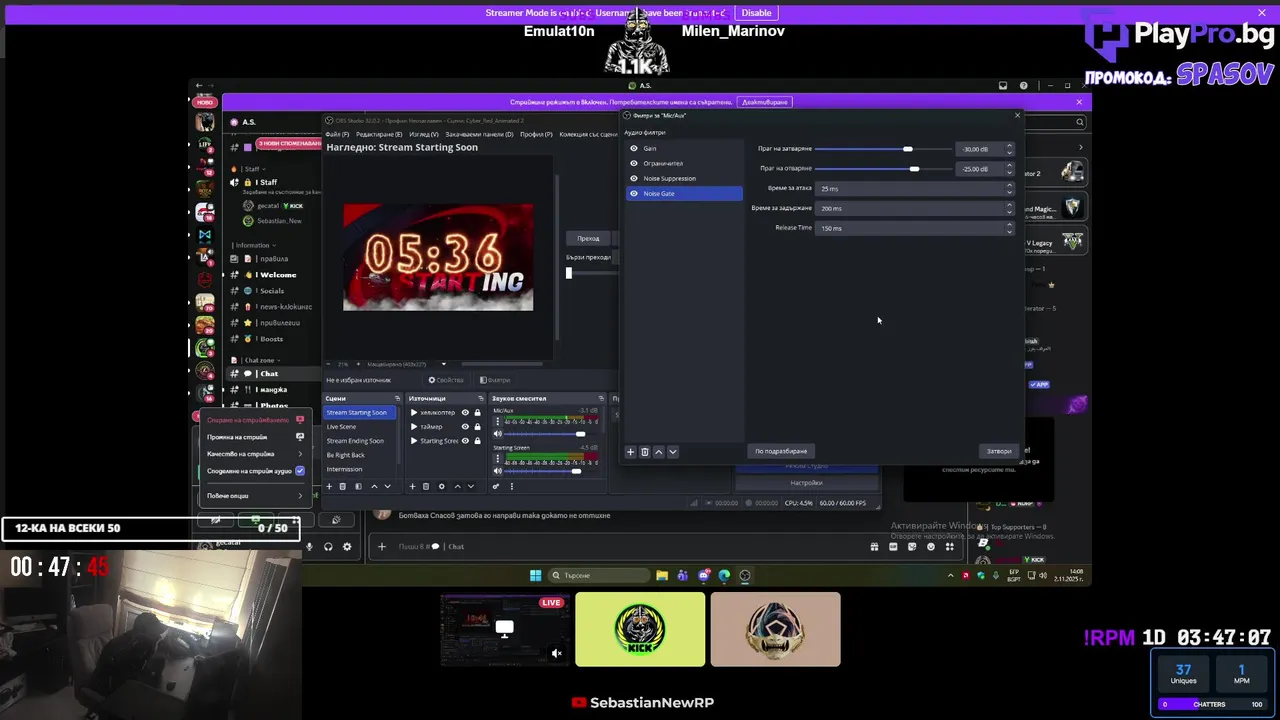Unlock the таймер source

[x=478, y=426]
